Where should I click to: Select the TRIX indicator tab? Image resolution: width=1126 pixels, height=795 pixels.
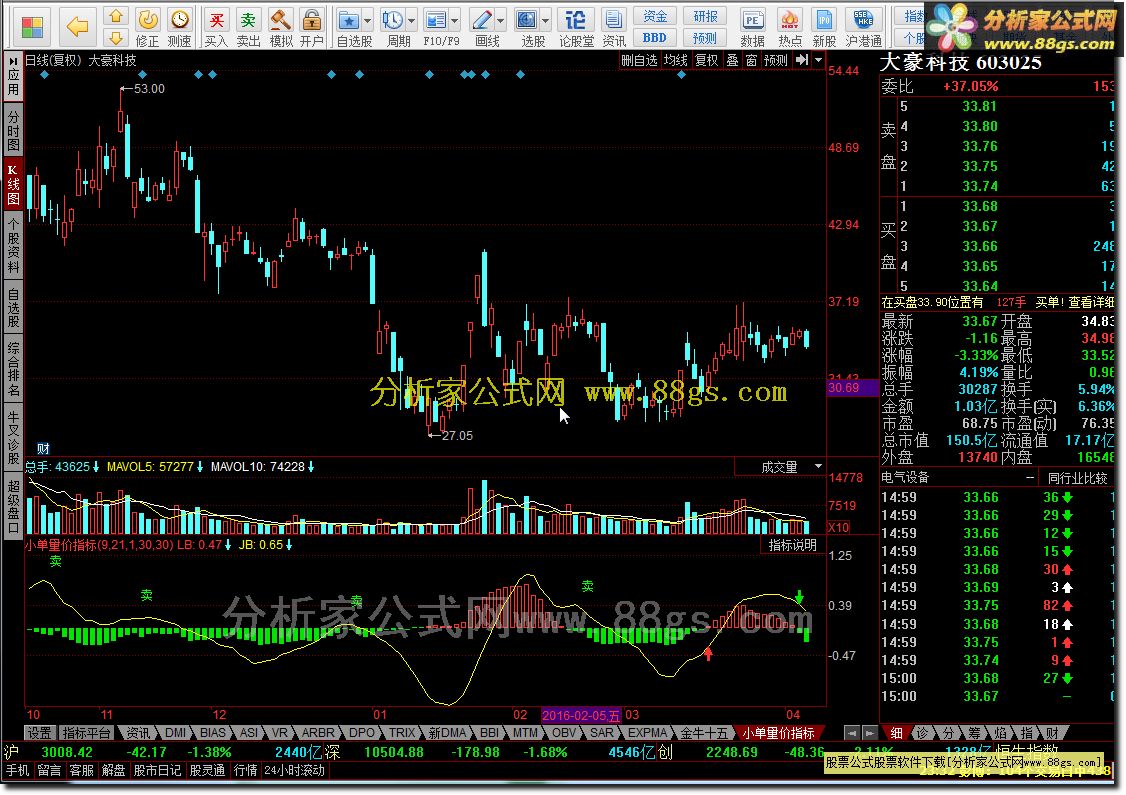click(x=401, y=733)
